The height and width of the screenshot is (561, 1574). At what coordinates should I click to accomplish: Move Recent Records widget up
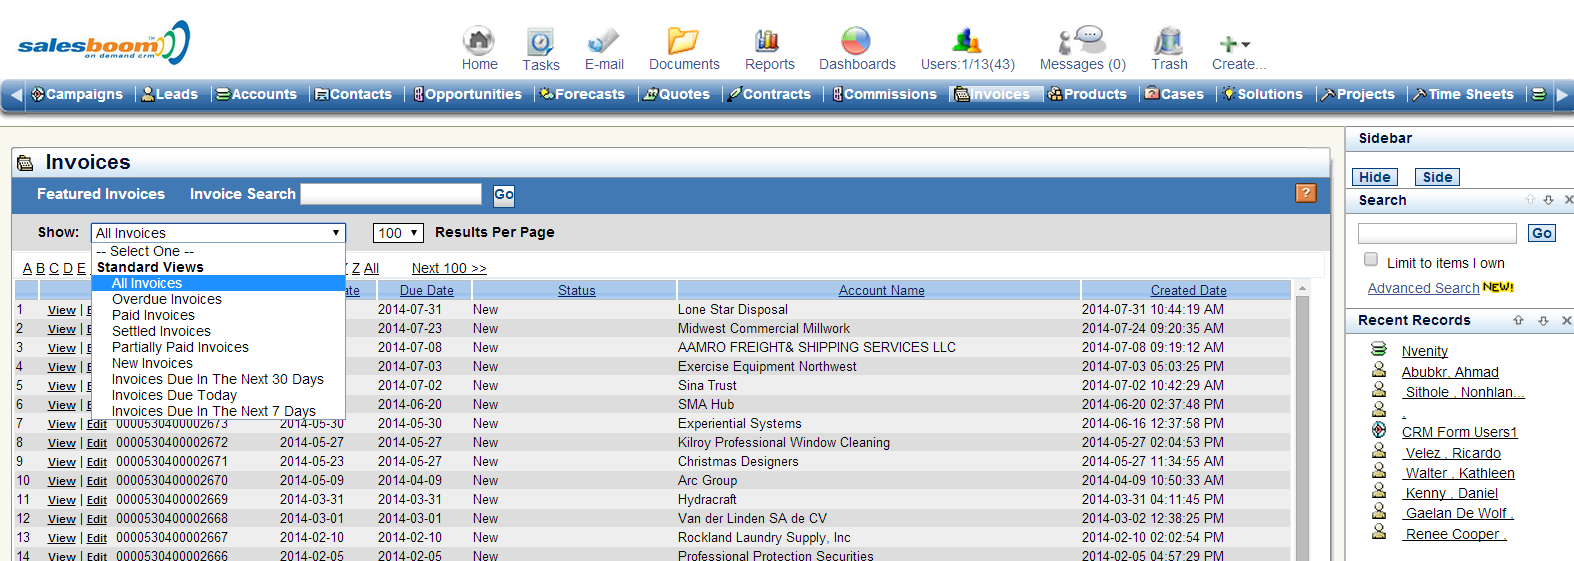pyautogui.click(x=1518, y=320)
